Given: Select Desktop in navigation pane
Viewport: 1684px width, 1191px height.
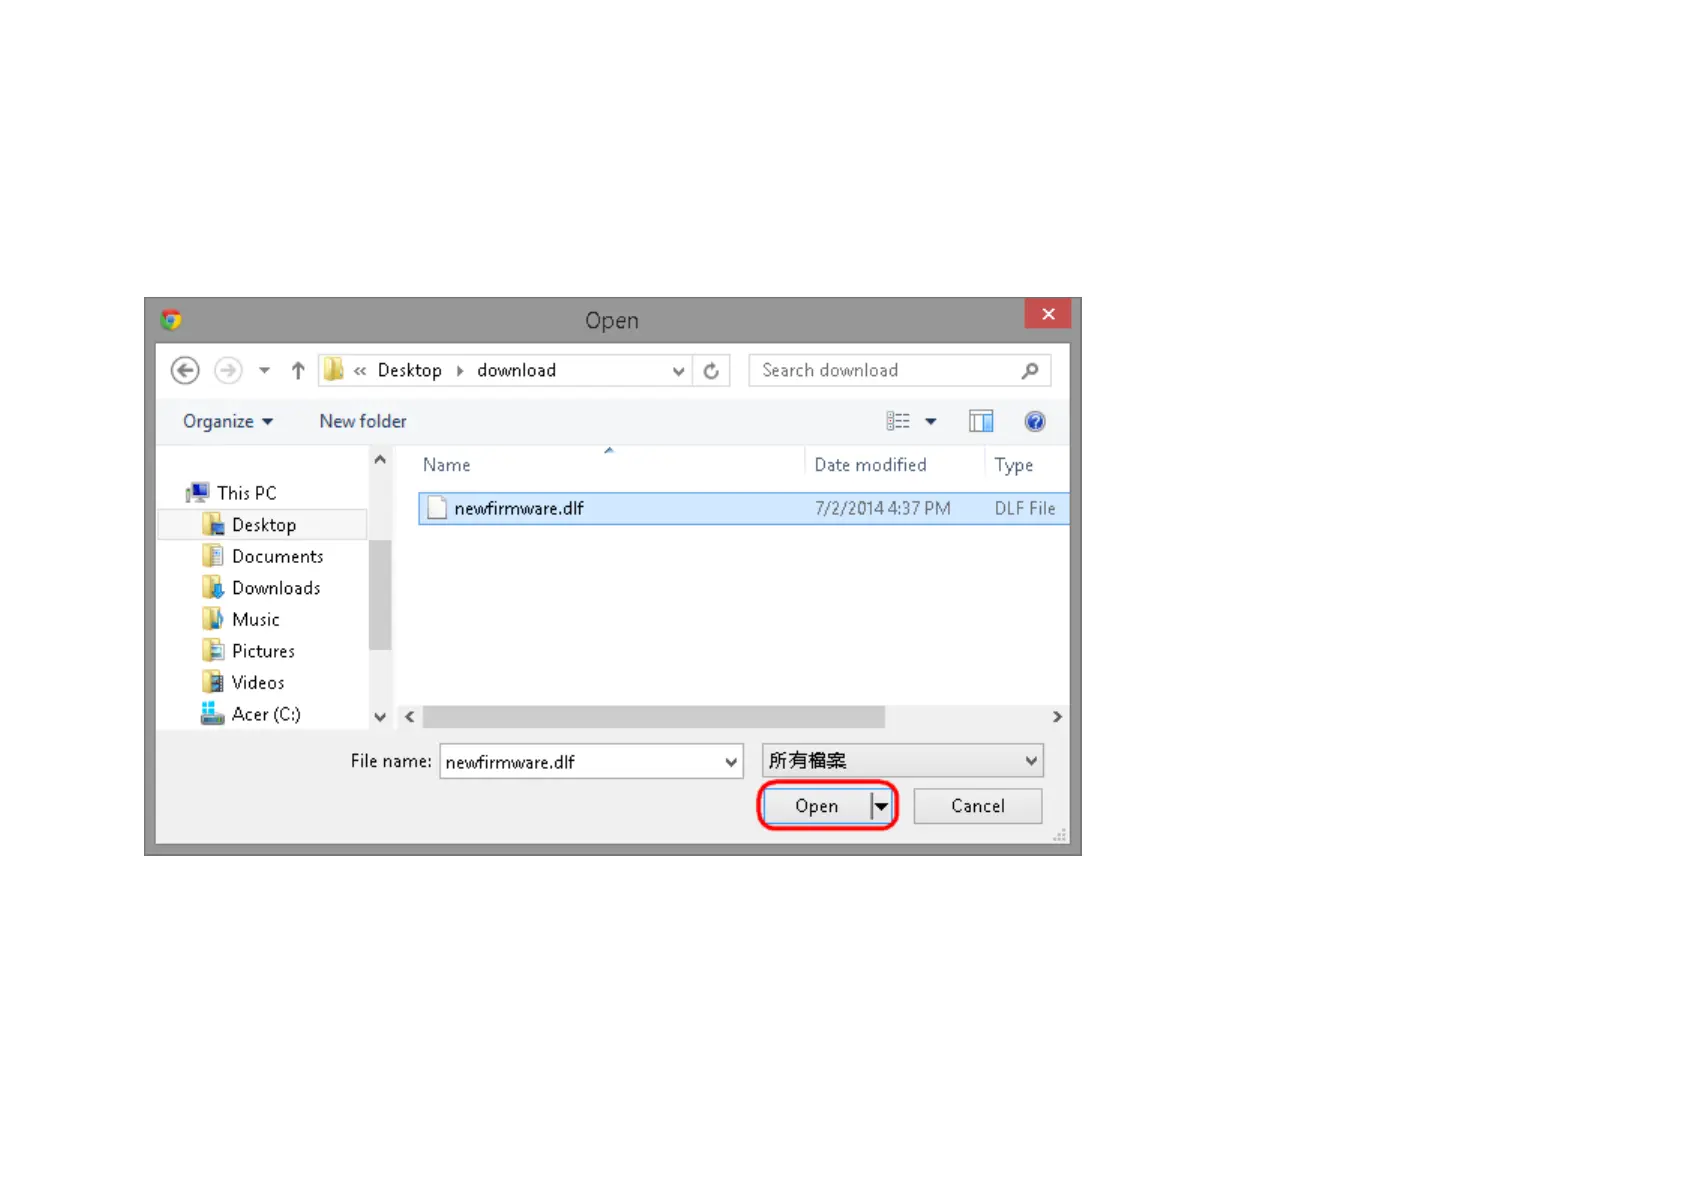Looking at the screenshot, I should coord(264,525).
